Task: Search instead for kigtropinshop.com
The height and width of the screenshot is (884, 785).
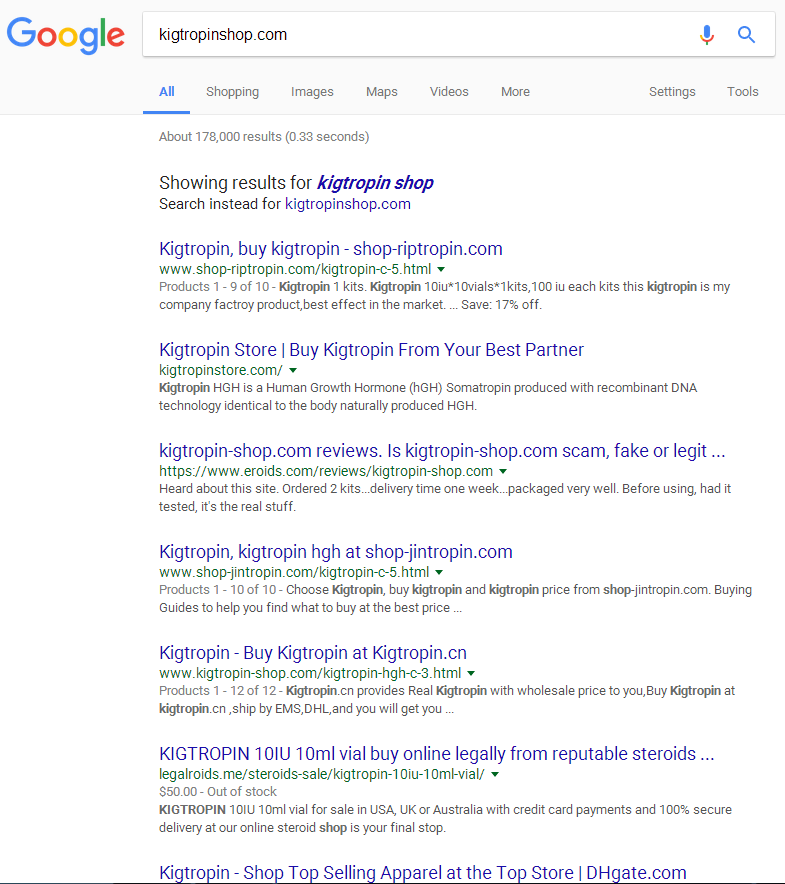Action: [x=347, y=204]
